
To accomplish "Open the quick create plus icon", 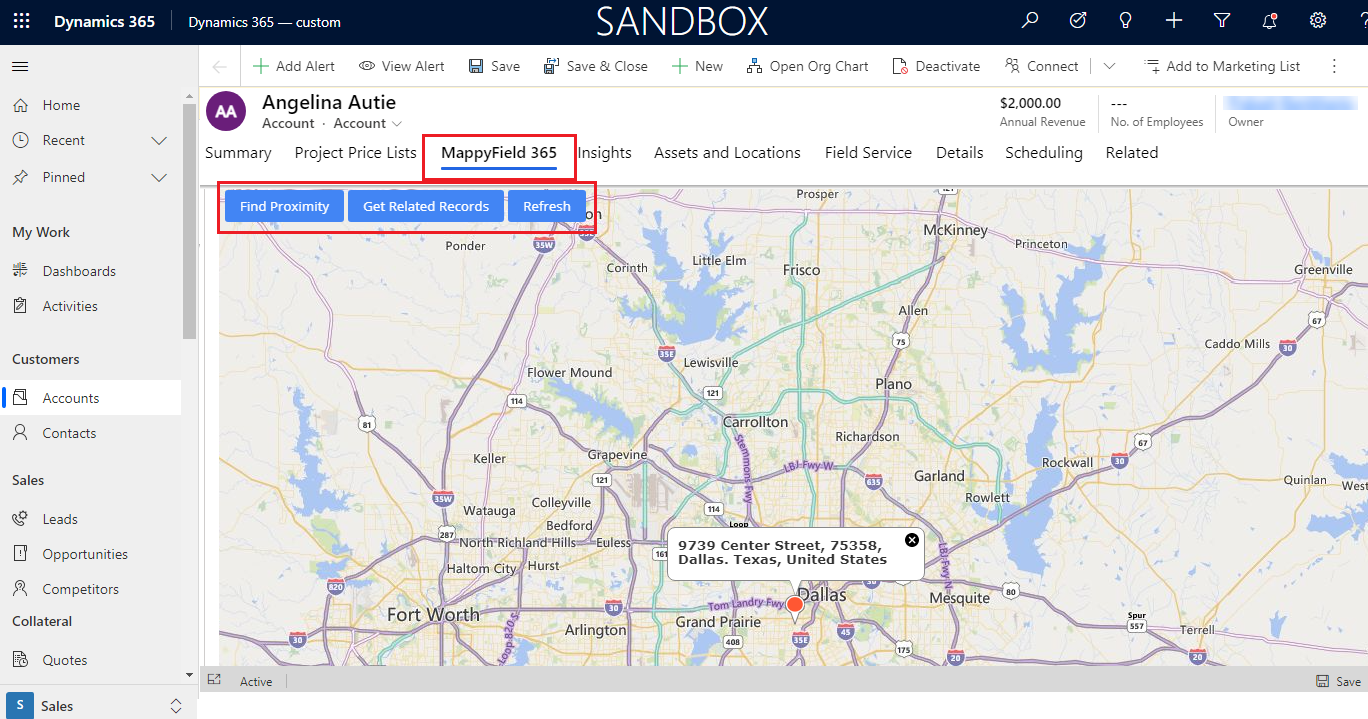I will [1174, 21].
